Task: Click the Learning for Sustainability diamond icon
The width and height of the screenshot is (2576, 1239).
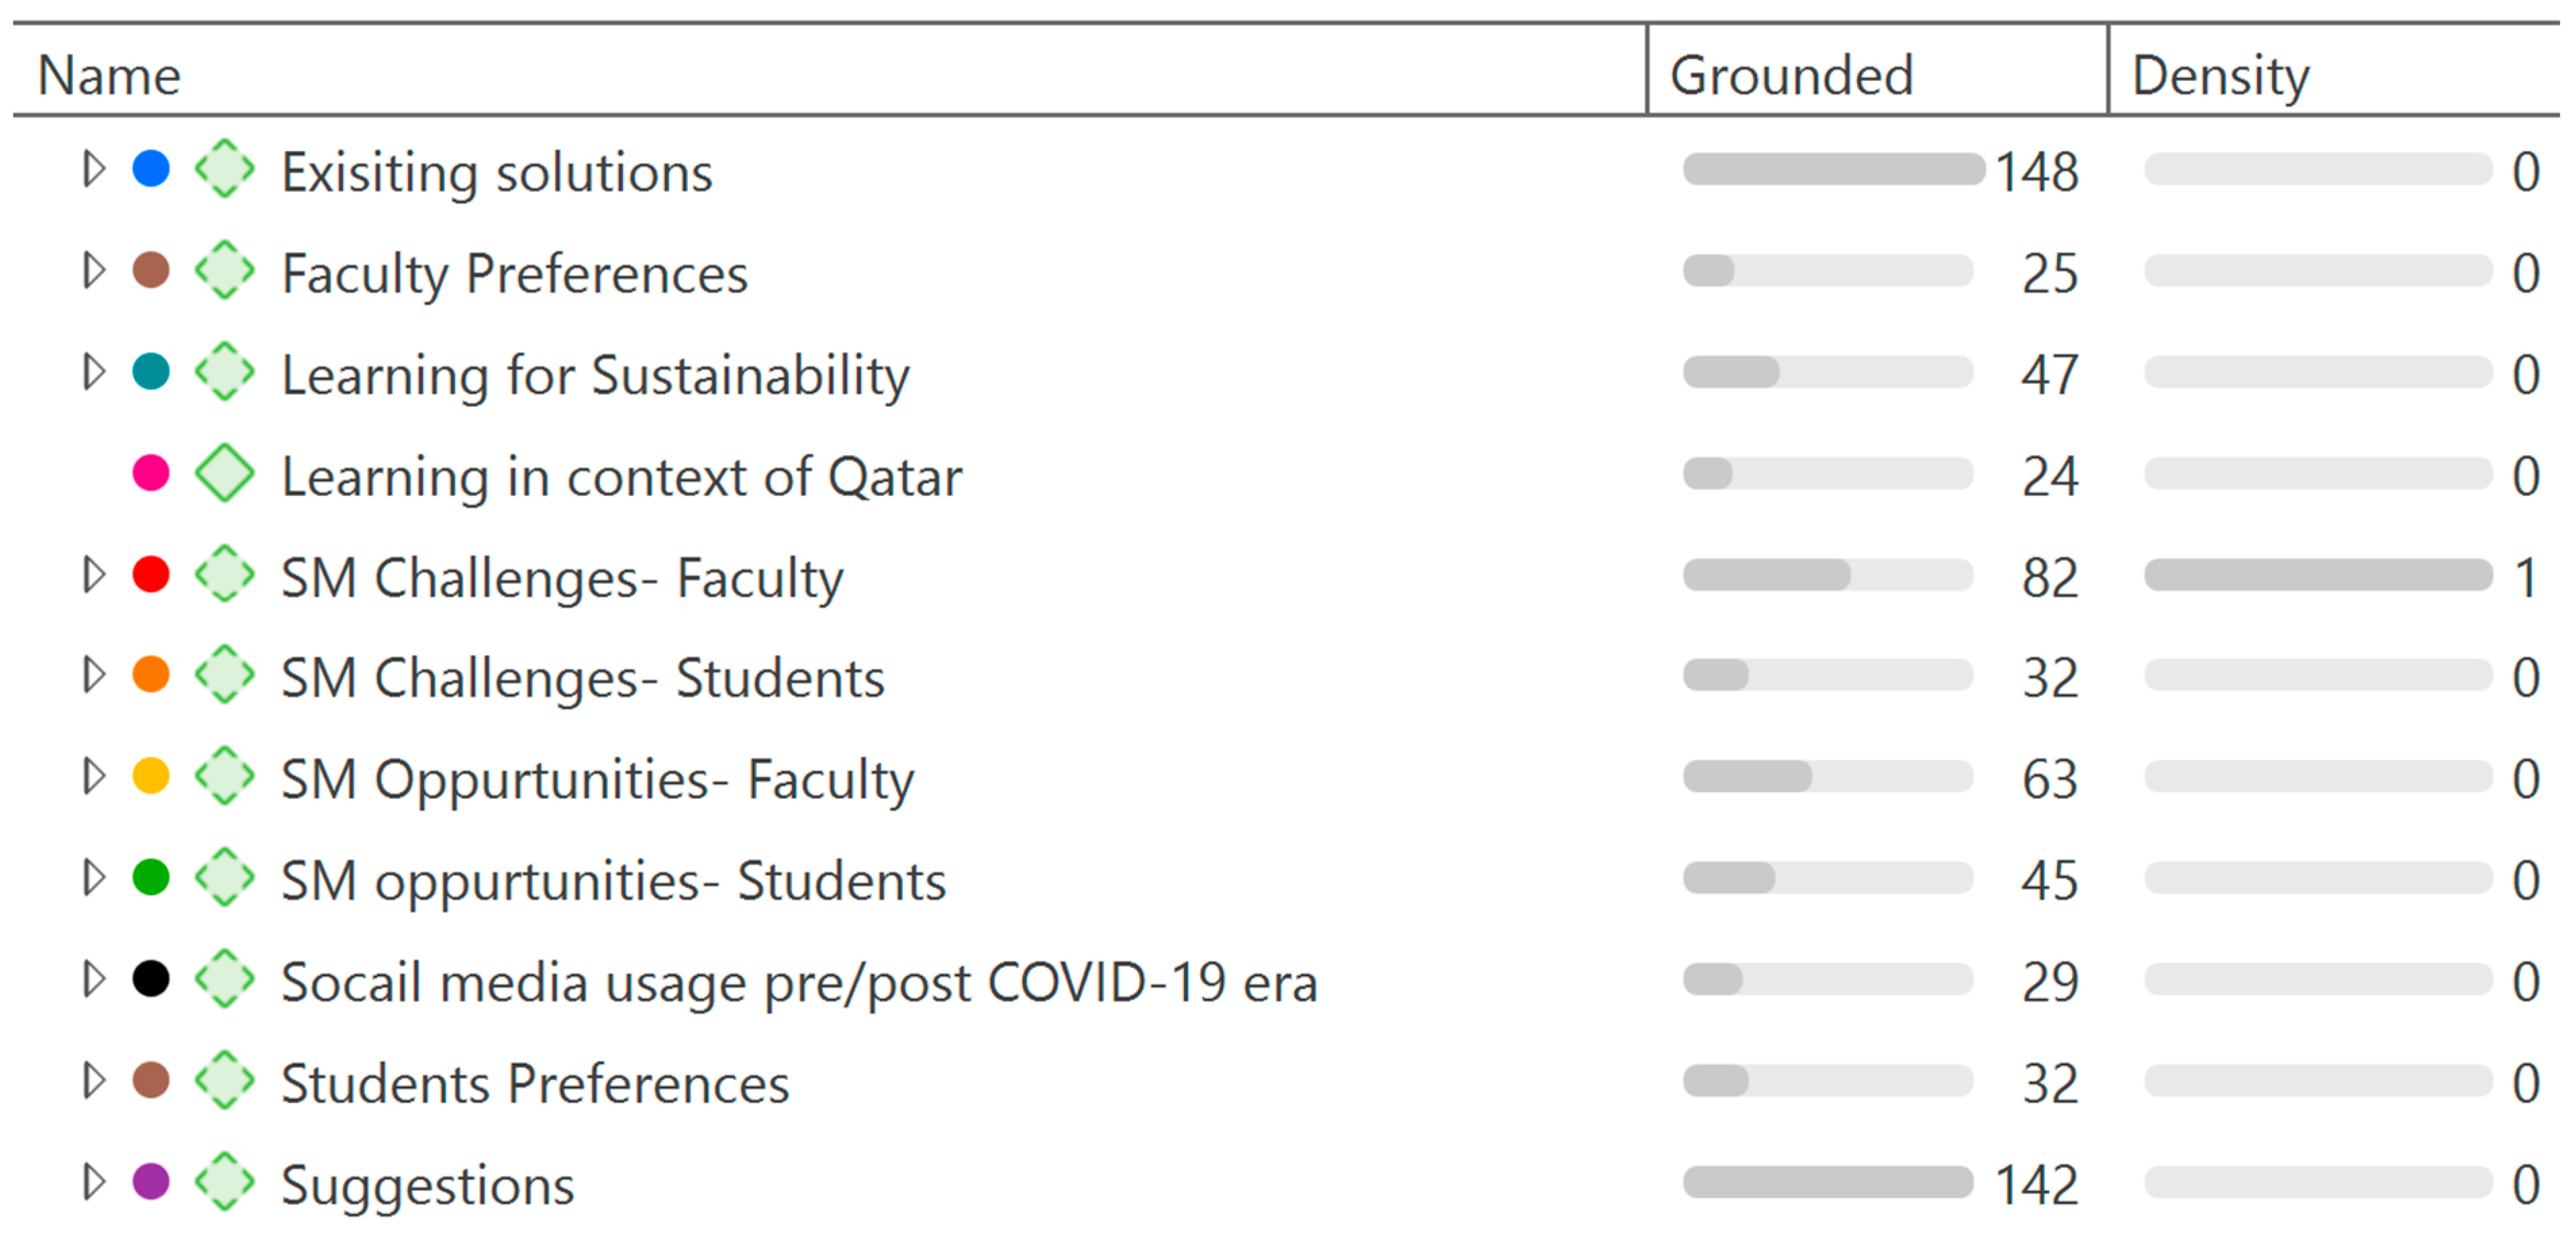Action: [224, 372]
